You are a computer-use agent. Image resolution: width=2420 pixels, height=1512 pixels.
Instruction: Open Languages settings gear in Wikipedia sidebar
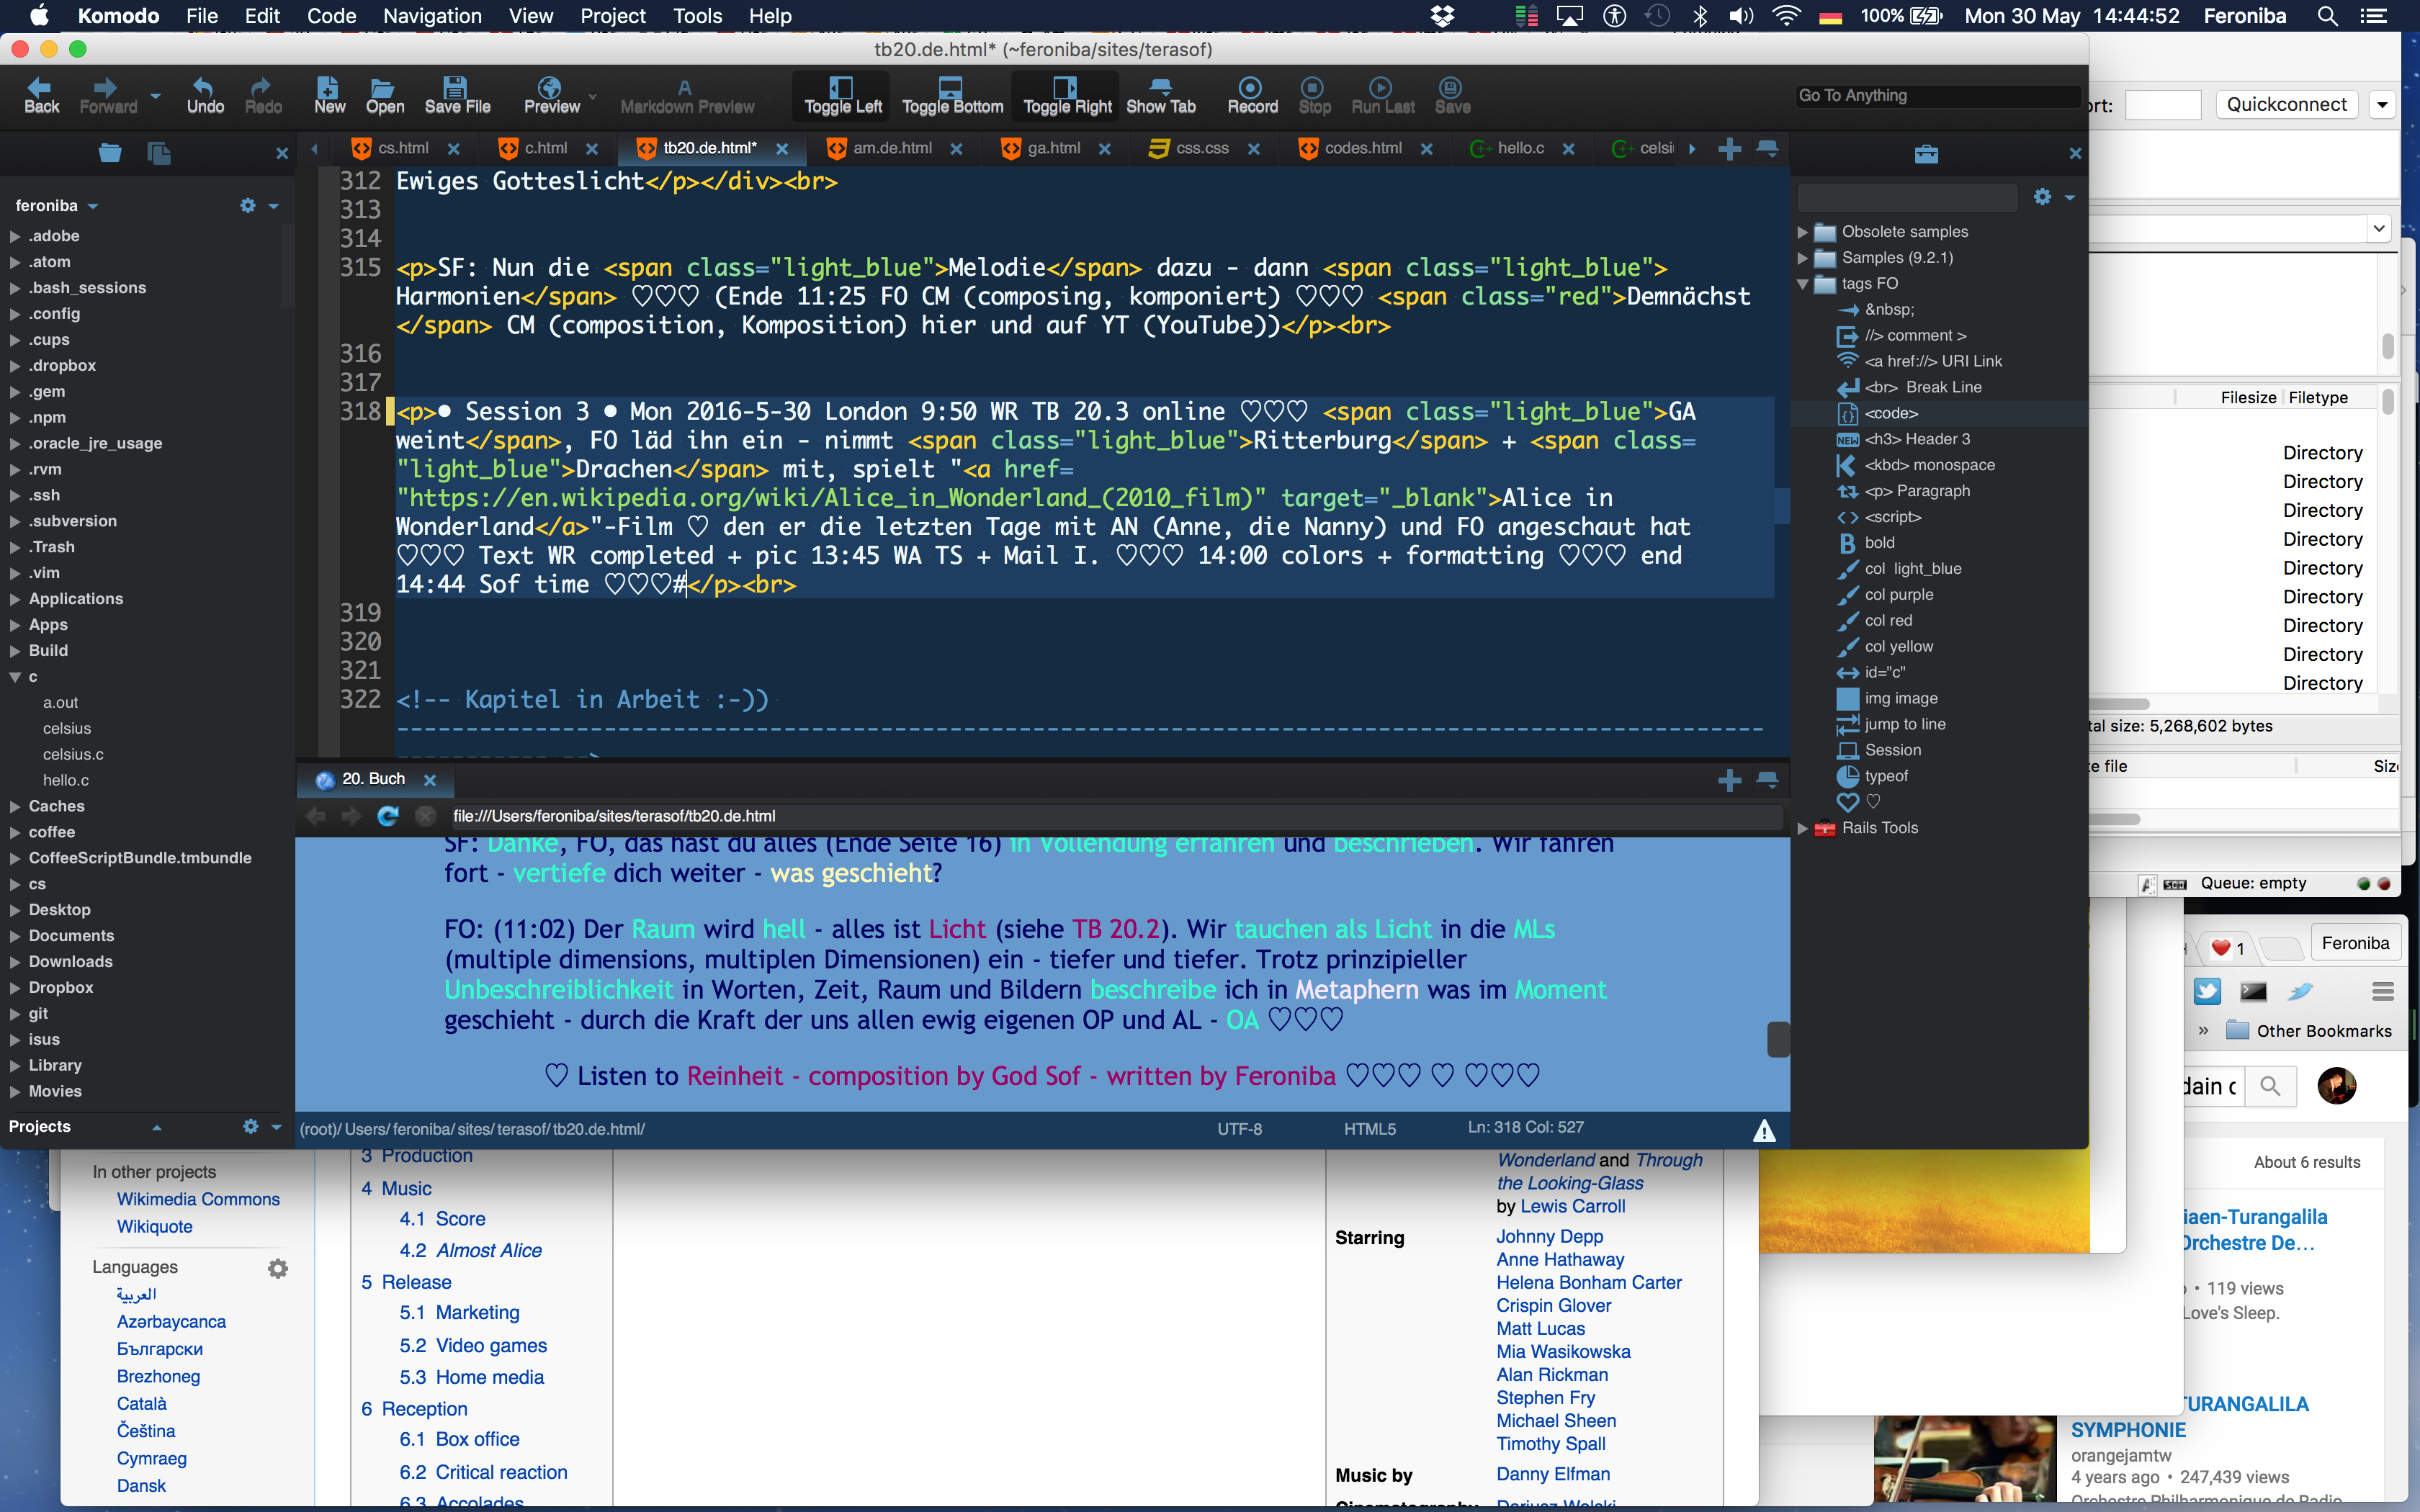coord(278,1268)
